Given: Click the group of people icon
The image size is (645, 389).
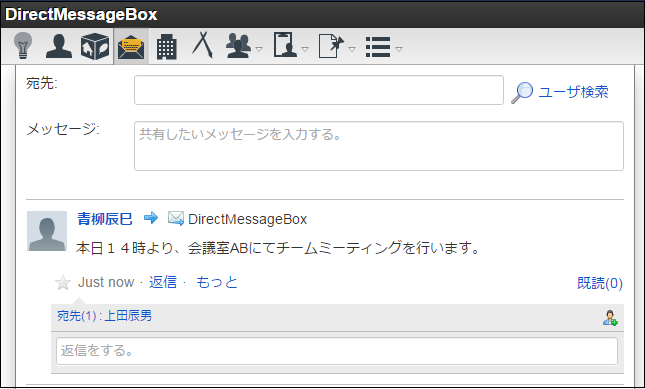Looking at the screenshot, I should 239,46.
